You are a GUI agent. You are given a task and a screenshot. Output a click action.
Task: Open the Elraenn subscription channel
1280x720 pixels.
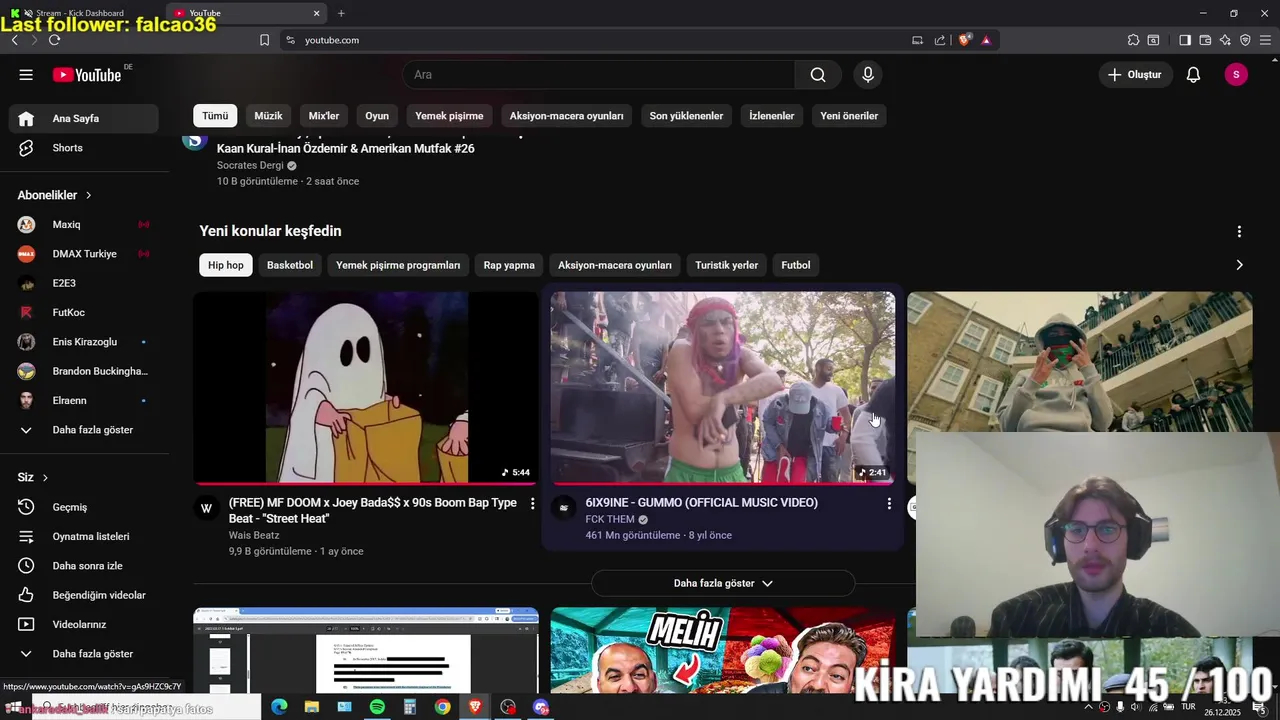(84, 401)
